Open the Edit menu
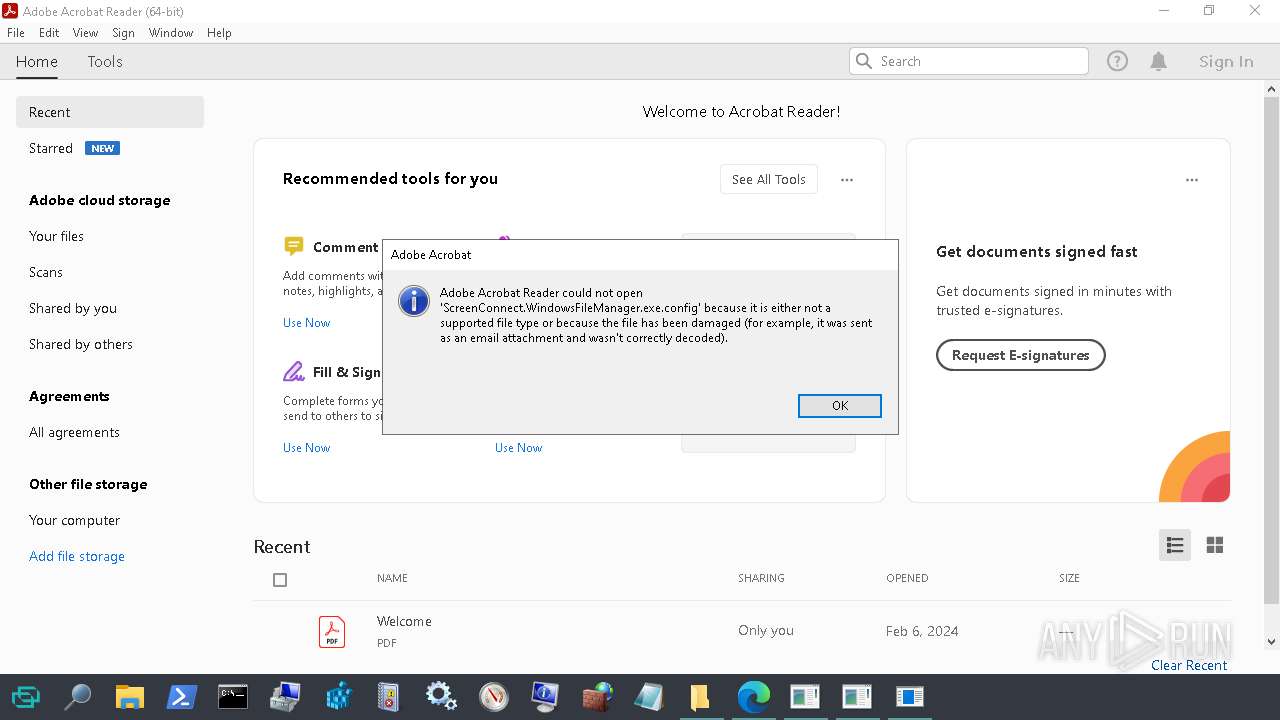Viewport: 1280px width, 720px height. (x=49, y=33)
